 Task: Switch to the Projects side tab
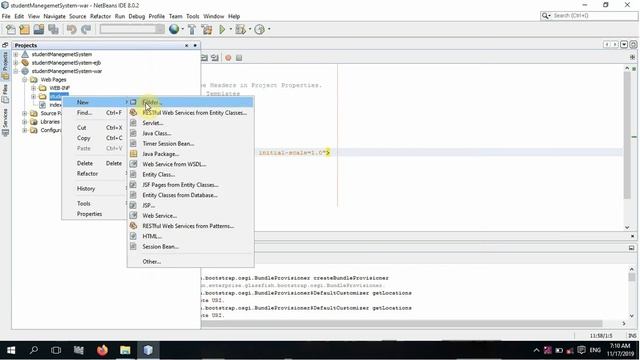(x=5, y=65)
